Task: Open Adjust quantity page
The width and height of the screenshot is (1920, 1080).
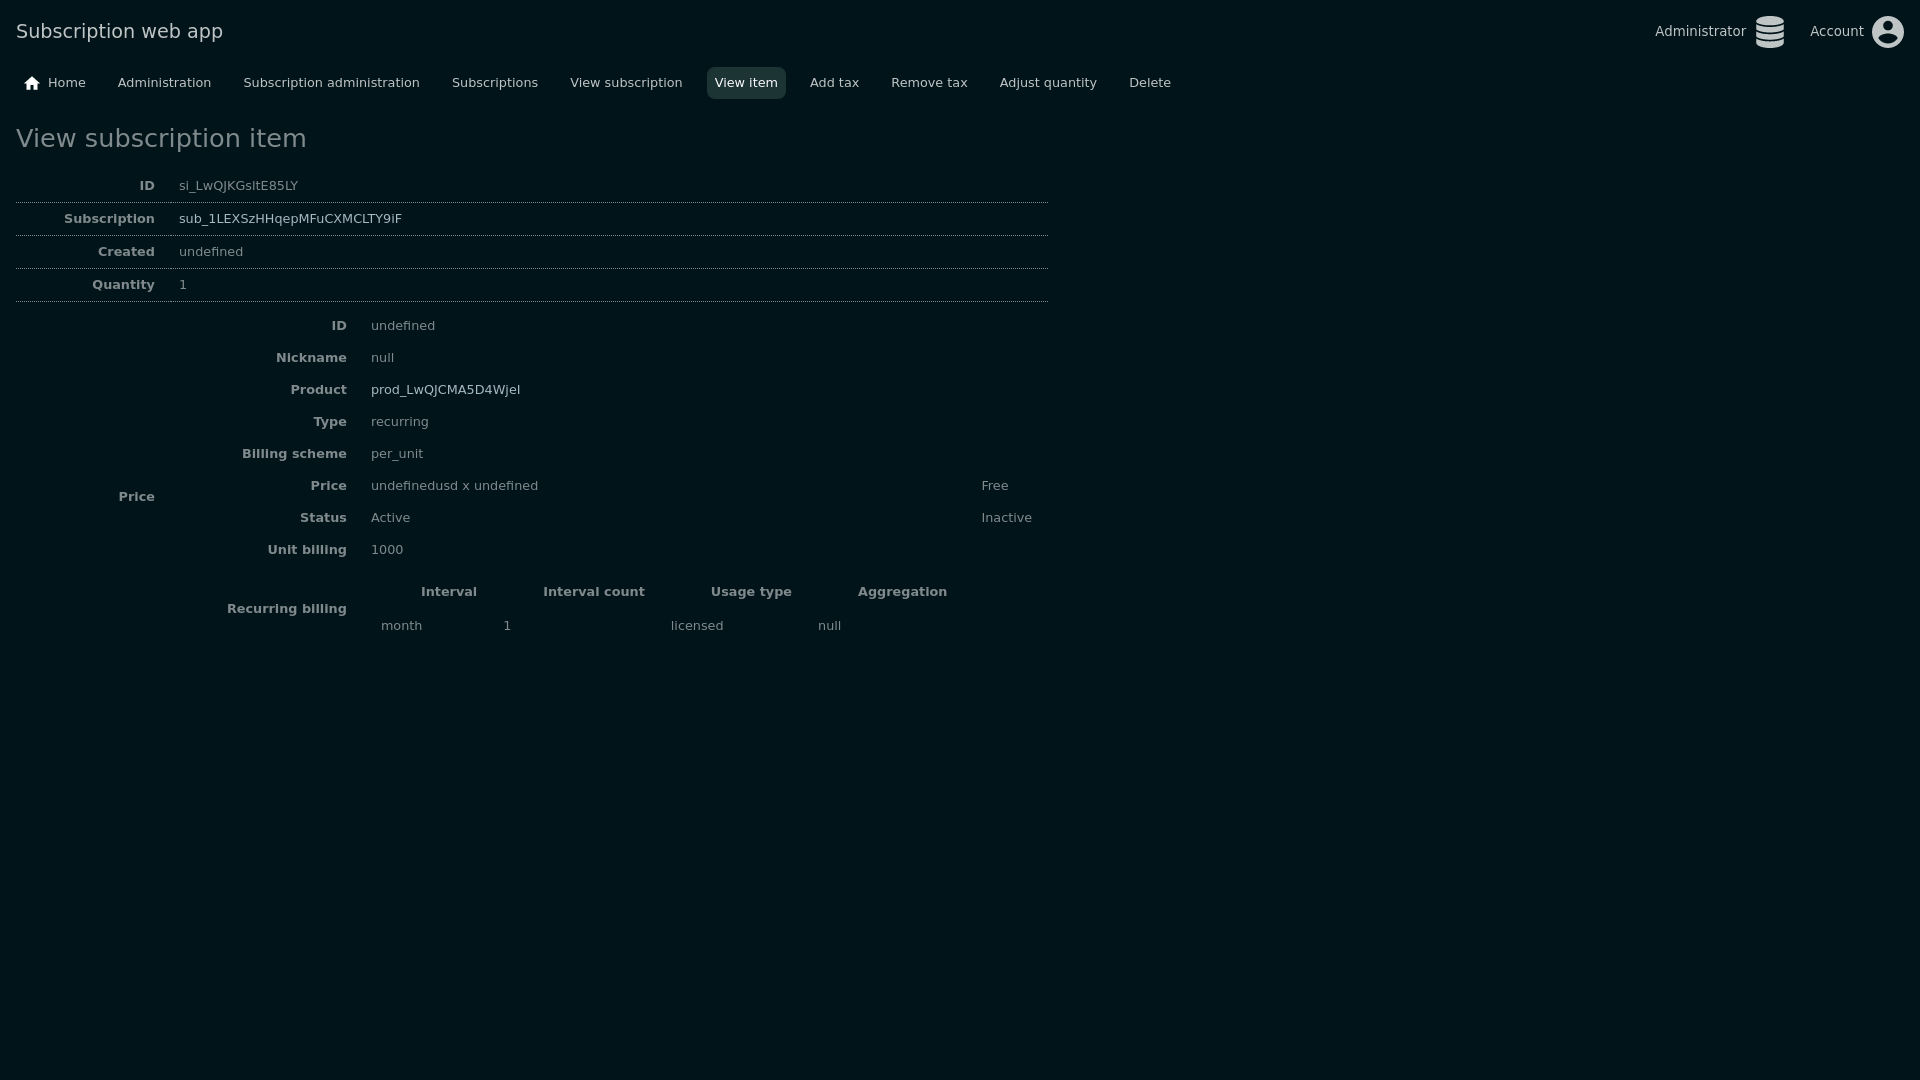Action: (x=1047, y=83)
